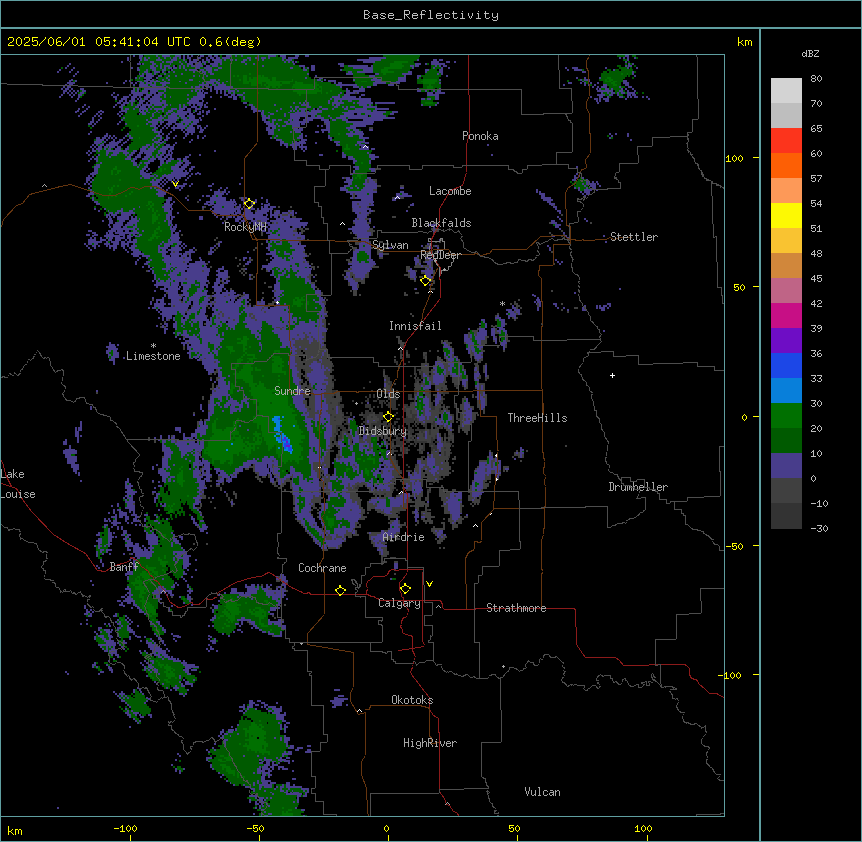Select the dusty pink 42-45 dBZ swatch
Viewport: 862px width, 842px height.
coord(786,291)
